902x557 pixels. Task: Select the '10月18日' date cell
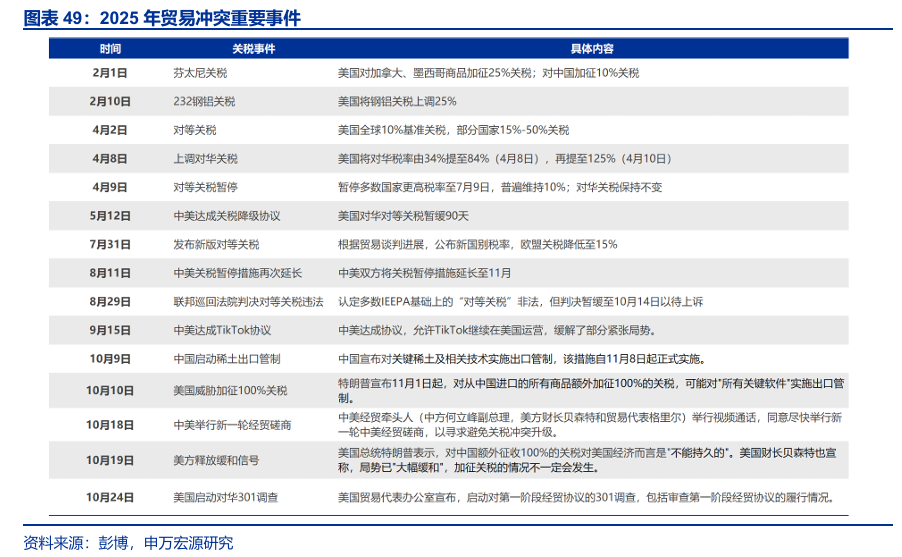coord(110,425)
